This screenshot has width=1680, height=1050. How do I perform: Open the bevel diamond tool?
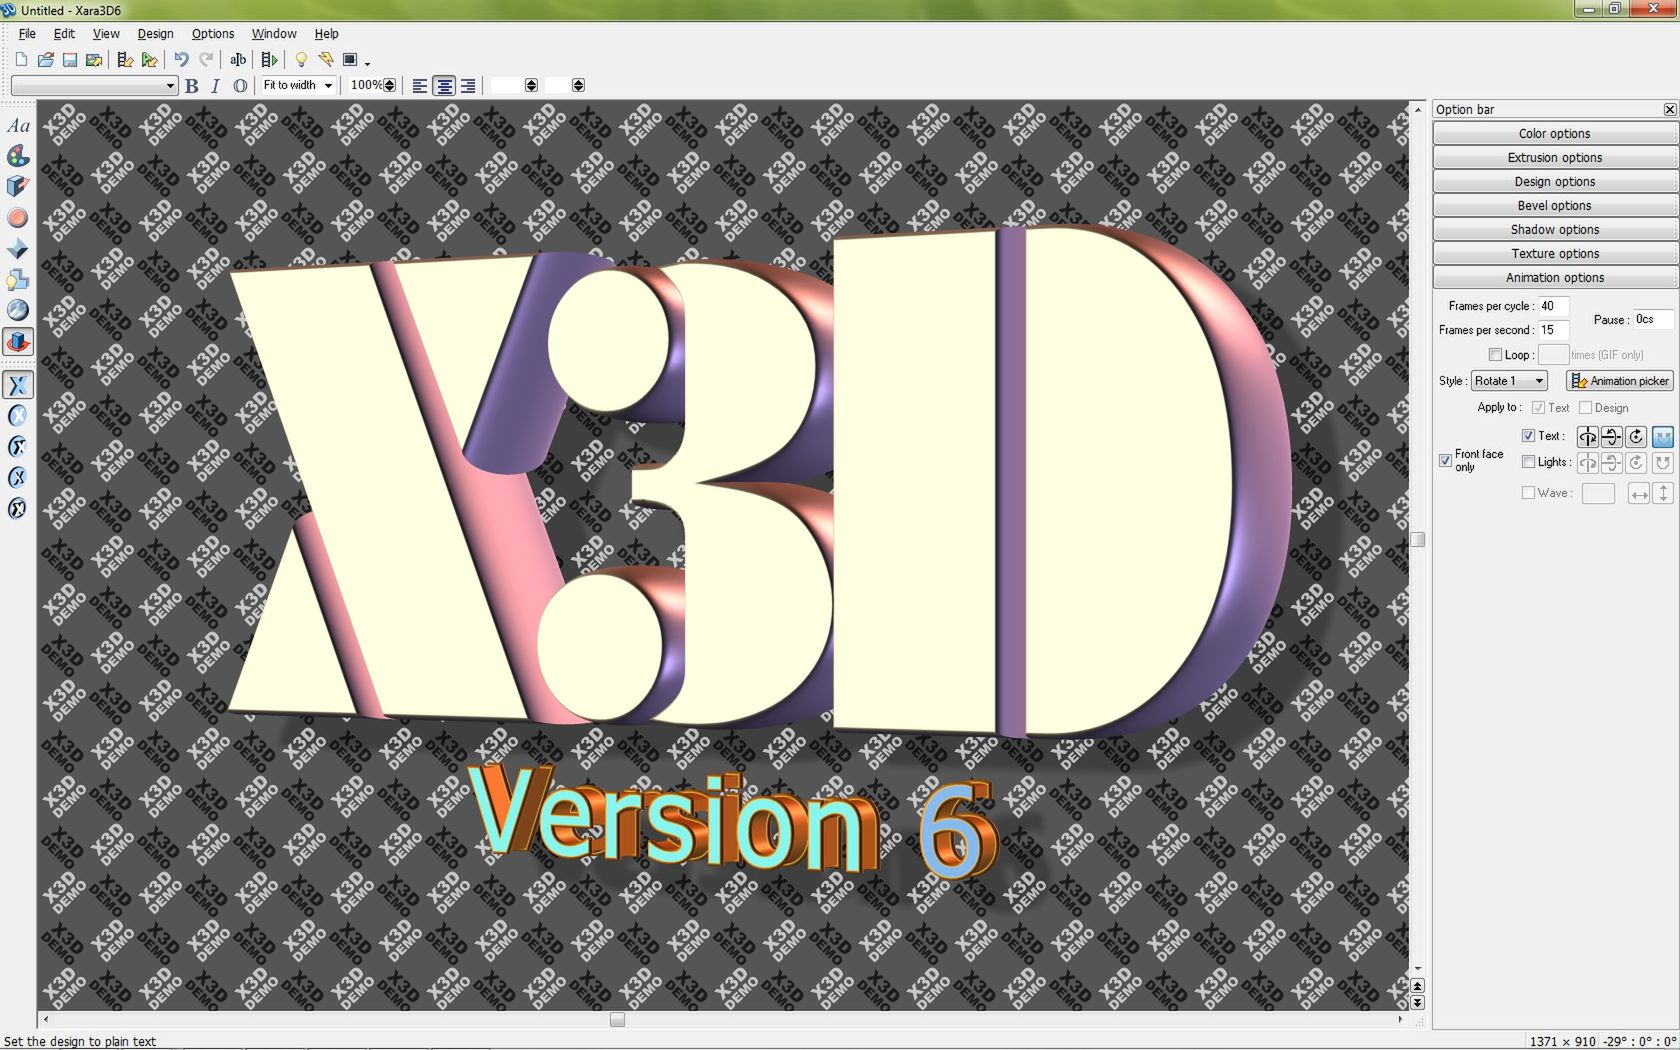(x=18, y=249)
